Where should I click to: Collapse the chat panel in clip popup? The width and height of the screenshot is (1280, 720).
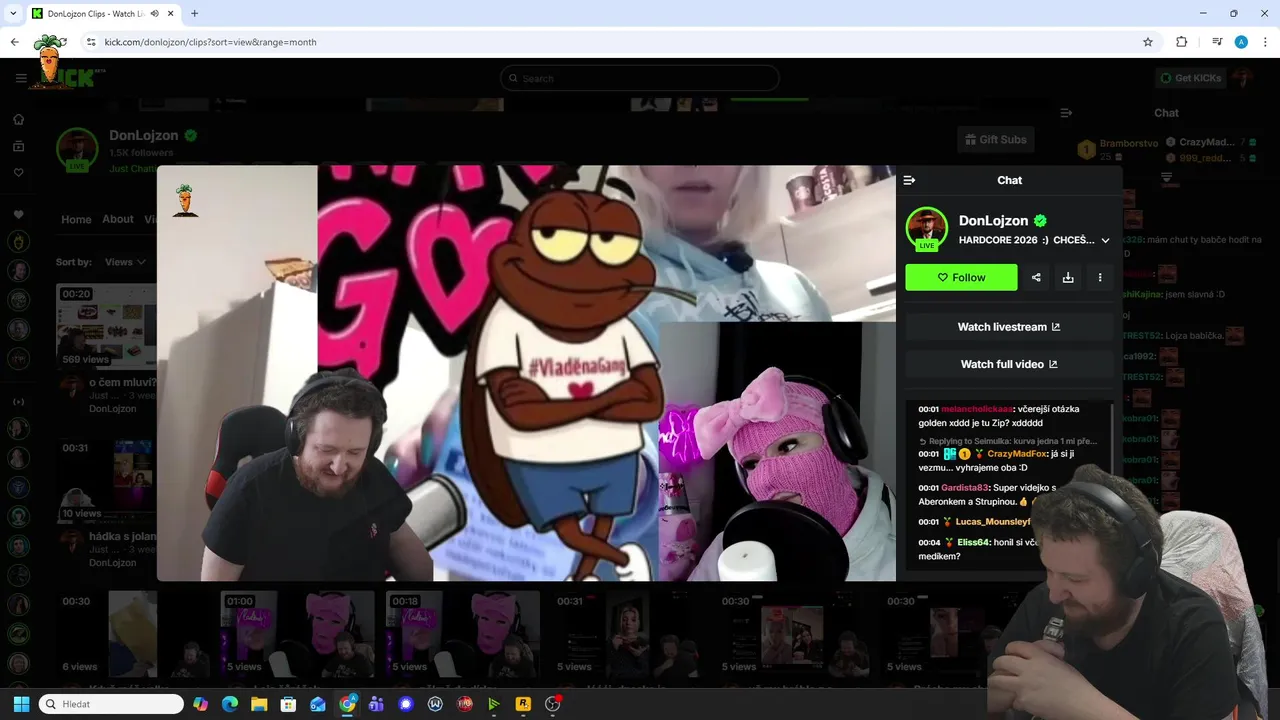909,180
